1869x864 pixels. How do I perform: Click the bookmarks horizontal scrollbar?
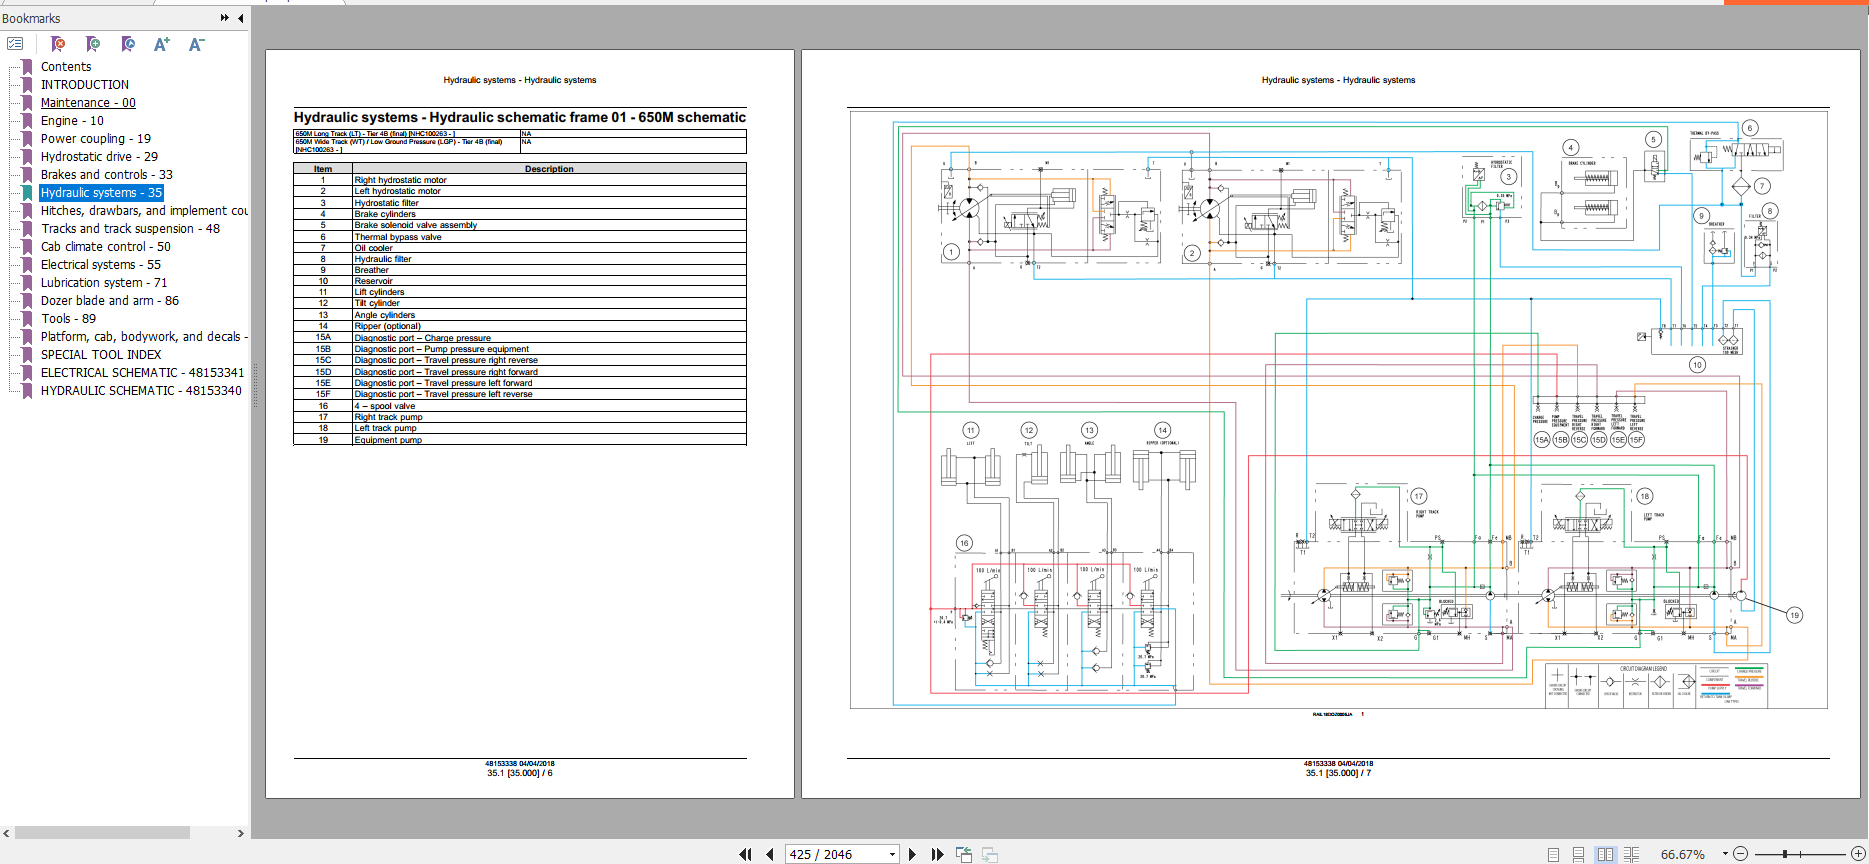pyautogui.click(x=102, y=833)
